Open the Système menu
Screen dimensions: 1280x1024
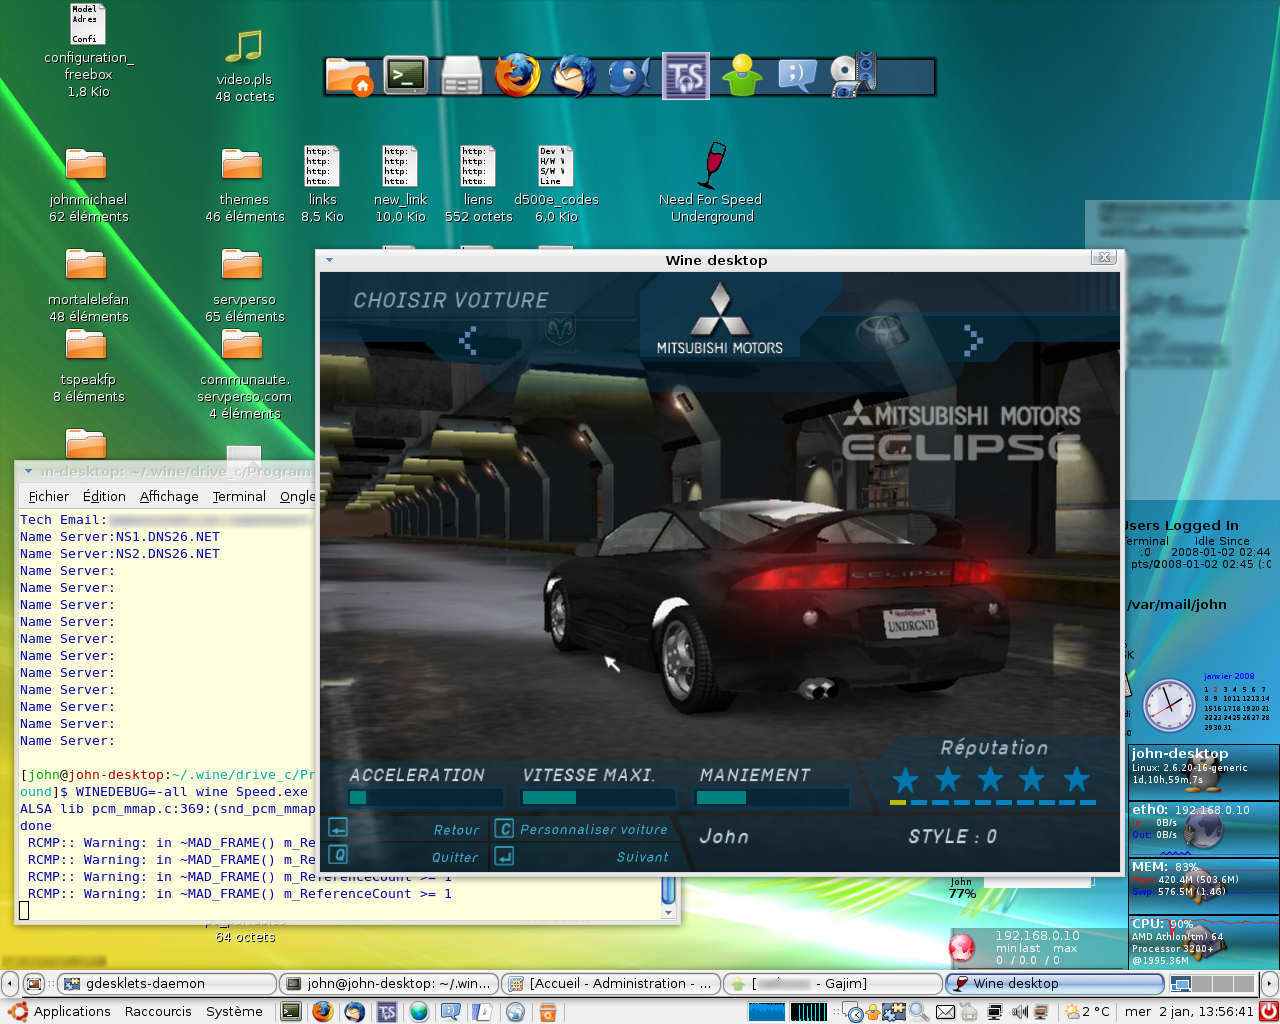[x=234, y=1012]
